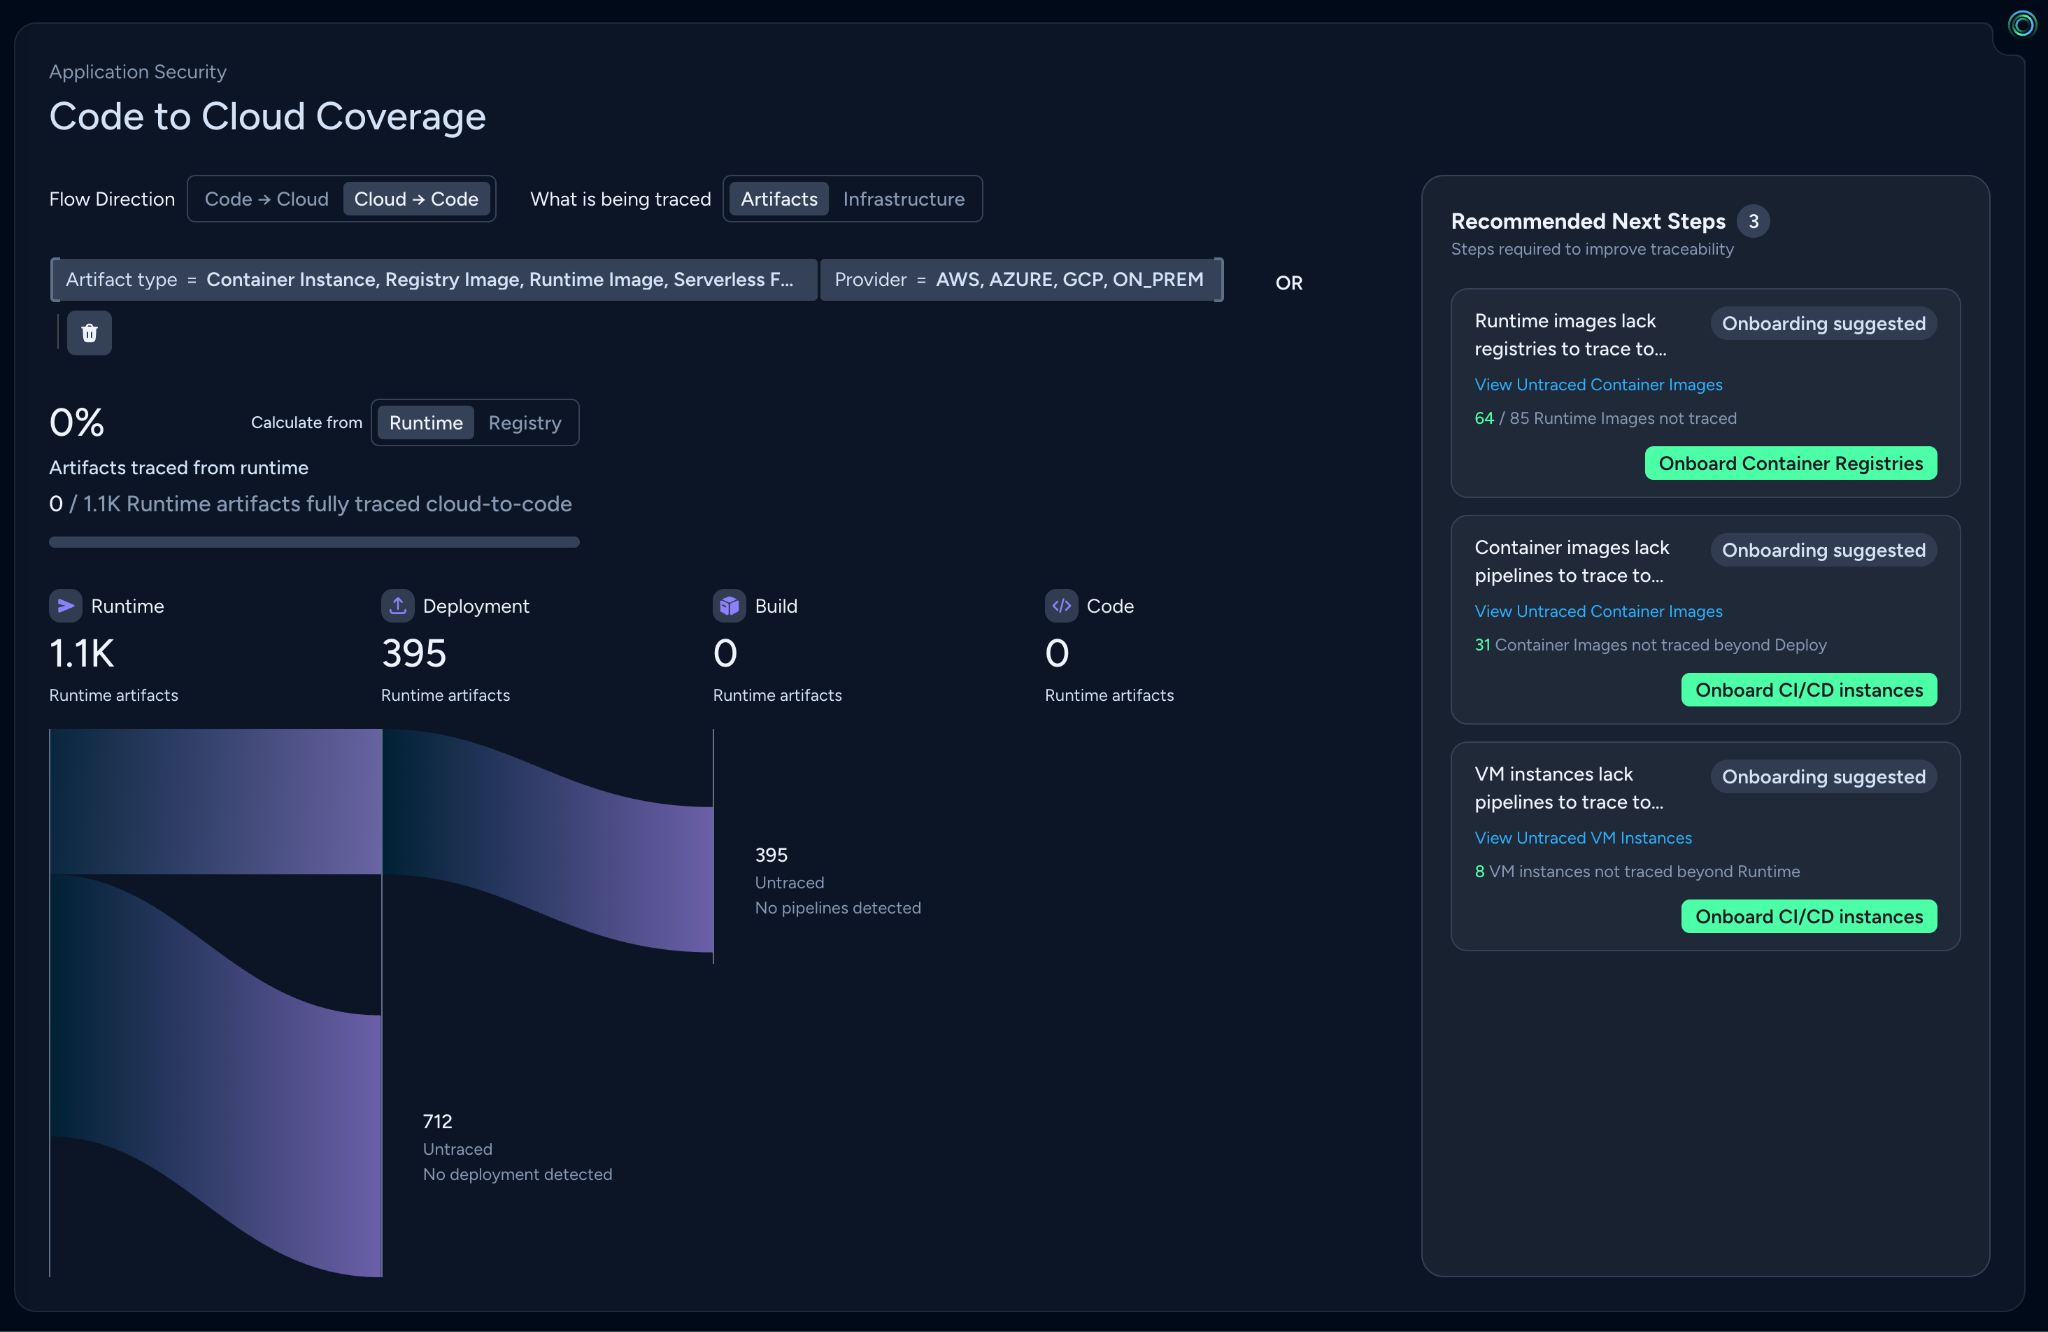Viewport: 2048px width, 1332px height.
Task: Click '64 / 85 Runtime Images not traced'
Action: [x=1605, y=418]
